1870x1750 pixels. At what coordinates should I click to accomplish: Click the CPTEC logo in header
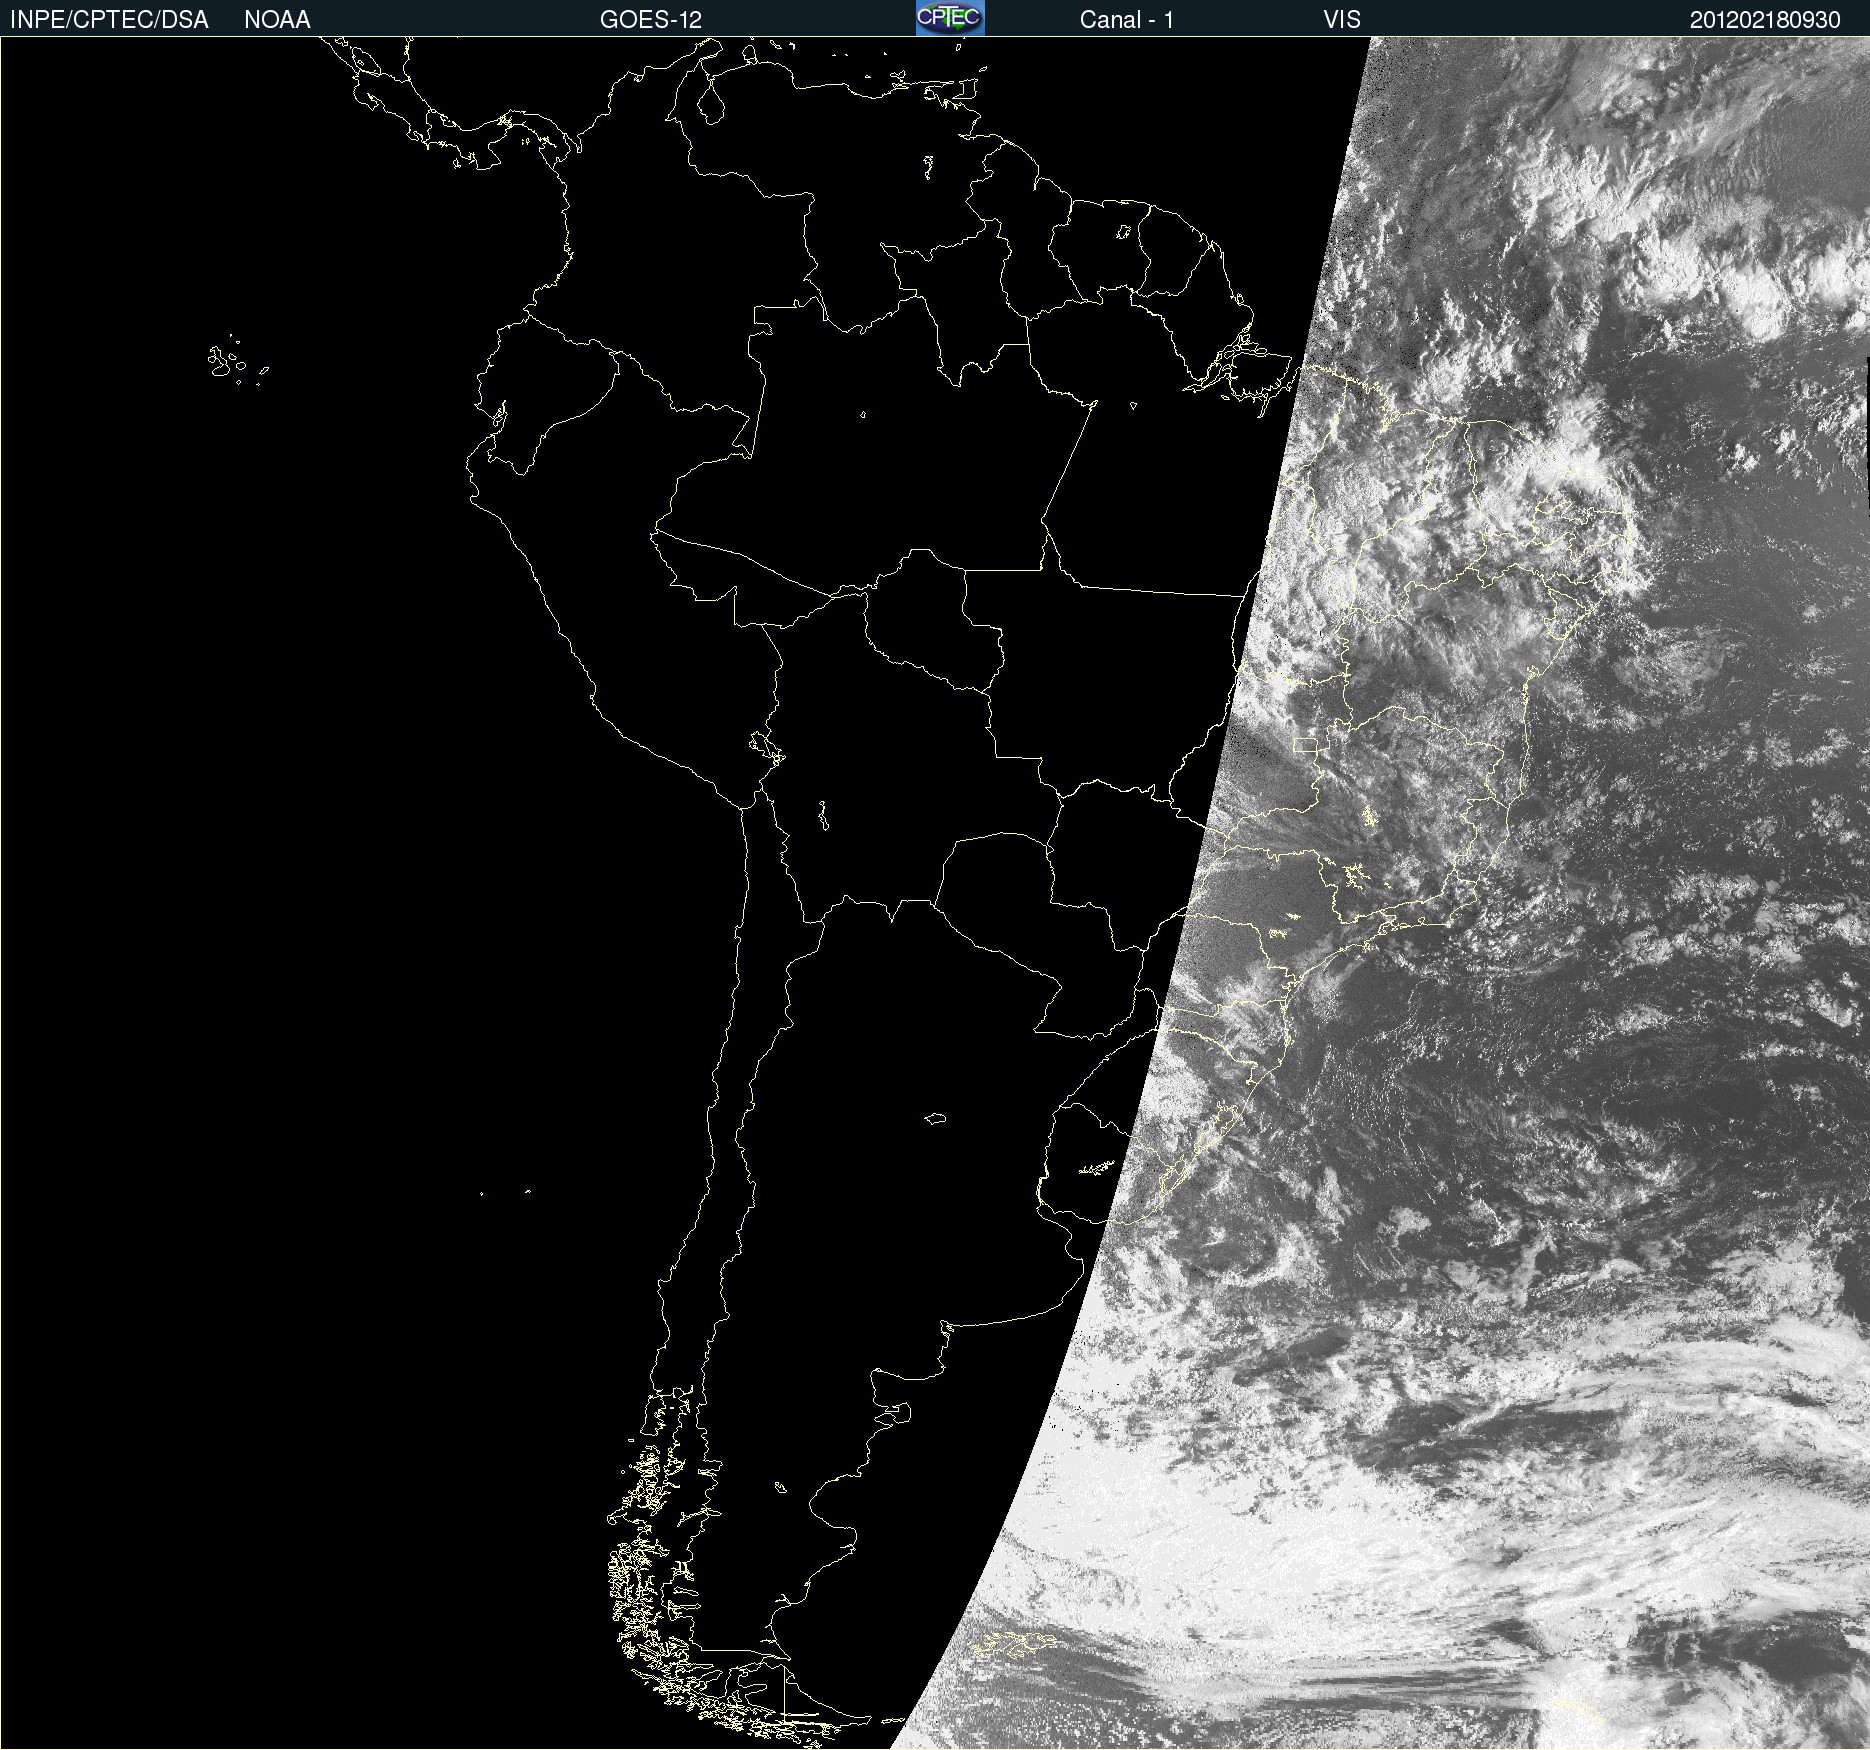[950, 18]
